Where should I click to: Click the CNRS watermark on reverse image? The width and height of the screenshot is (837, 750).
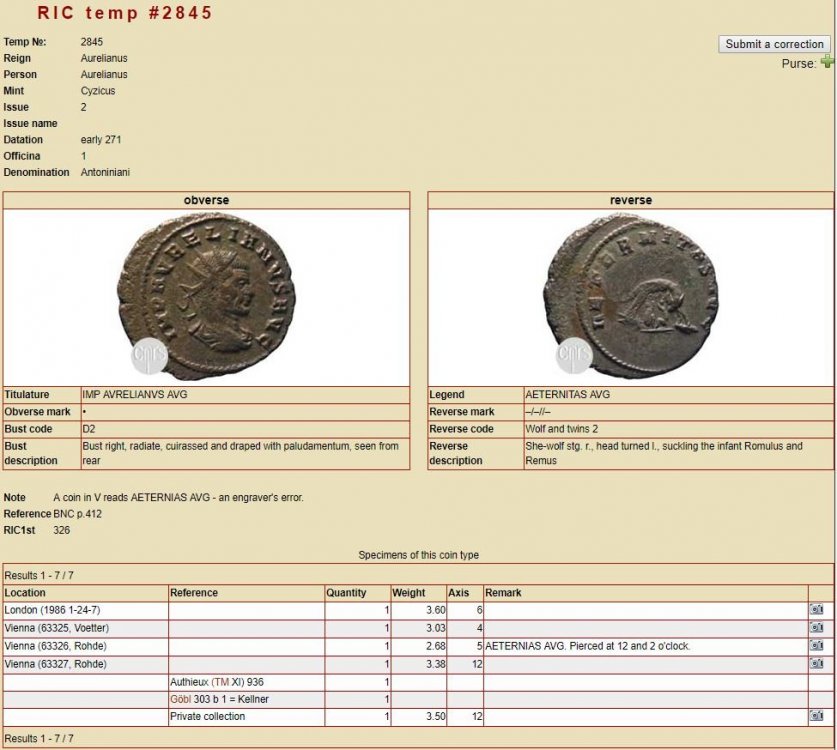pyautogui.click(x=572, y=353)
